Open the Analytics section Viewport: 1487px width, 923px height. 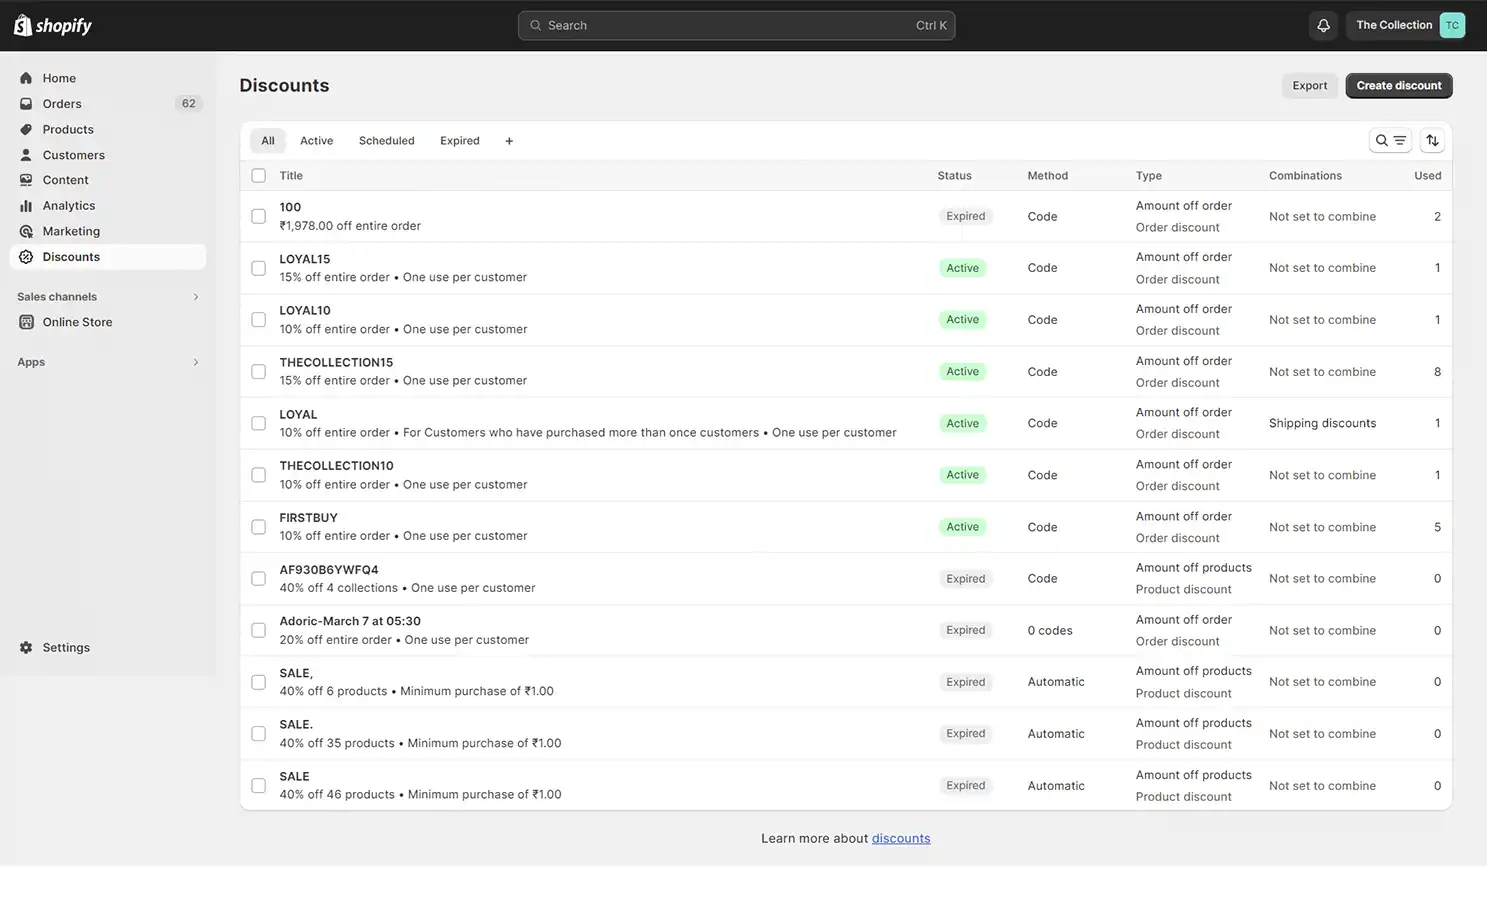(69, 205)
